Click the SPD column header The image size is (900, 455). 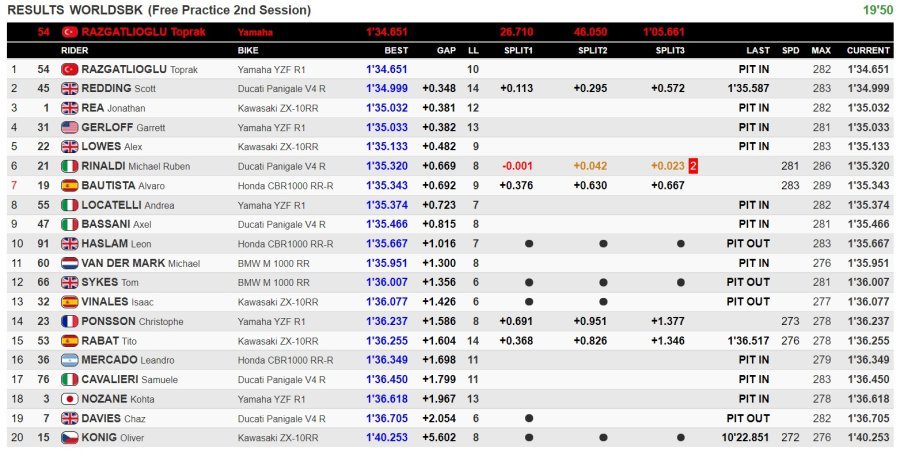(790, 50)
